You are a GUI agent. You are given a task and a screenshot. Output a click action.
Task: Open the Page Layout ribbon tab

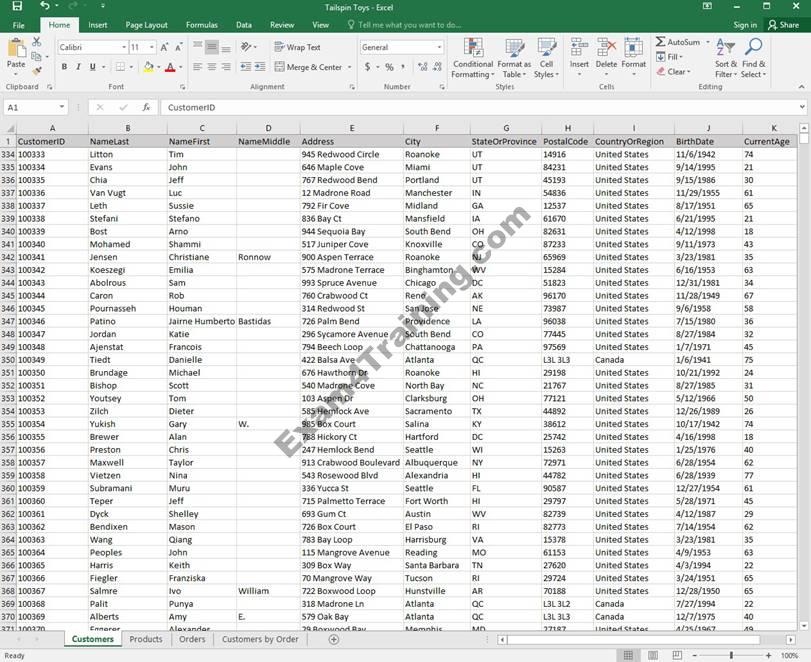[x=146, y=25]
